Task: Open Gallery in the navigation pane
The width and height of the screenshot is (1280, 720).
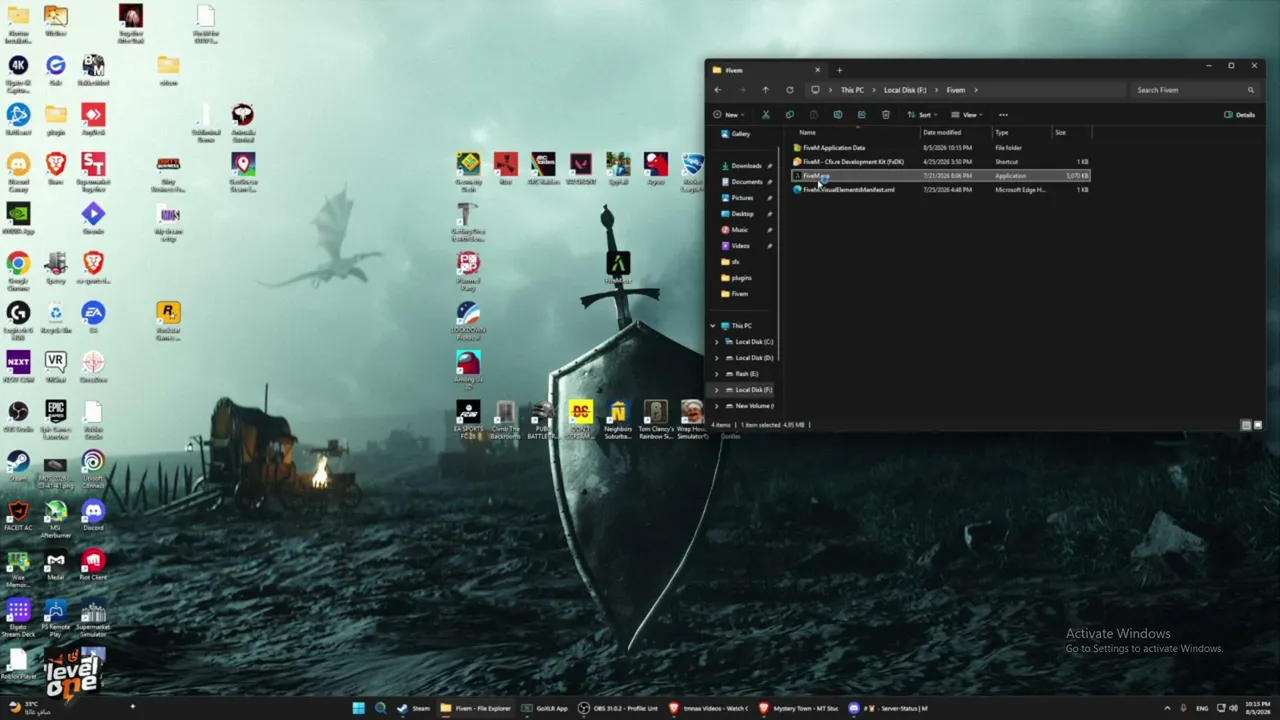Action: tap(740, 134)
